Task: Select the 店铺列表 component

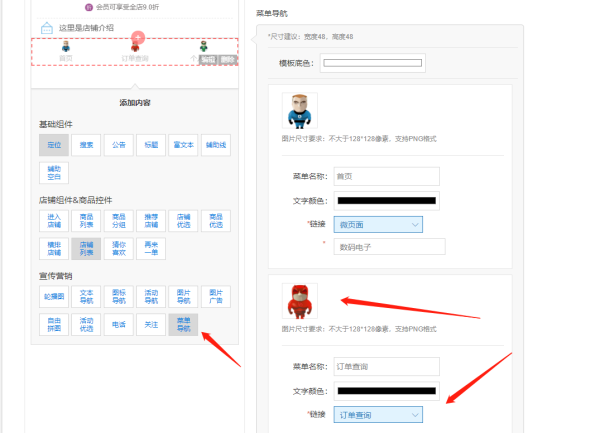Action: [x=86, y=246]
